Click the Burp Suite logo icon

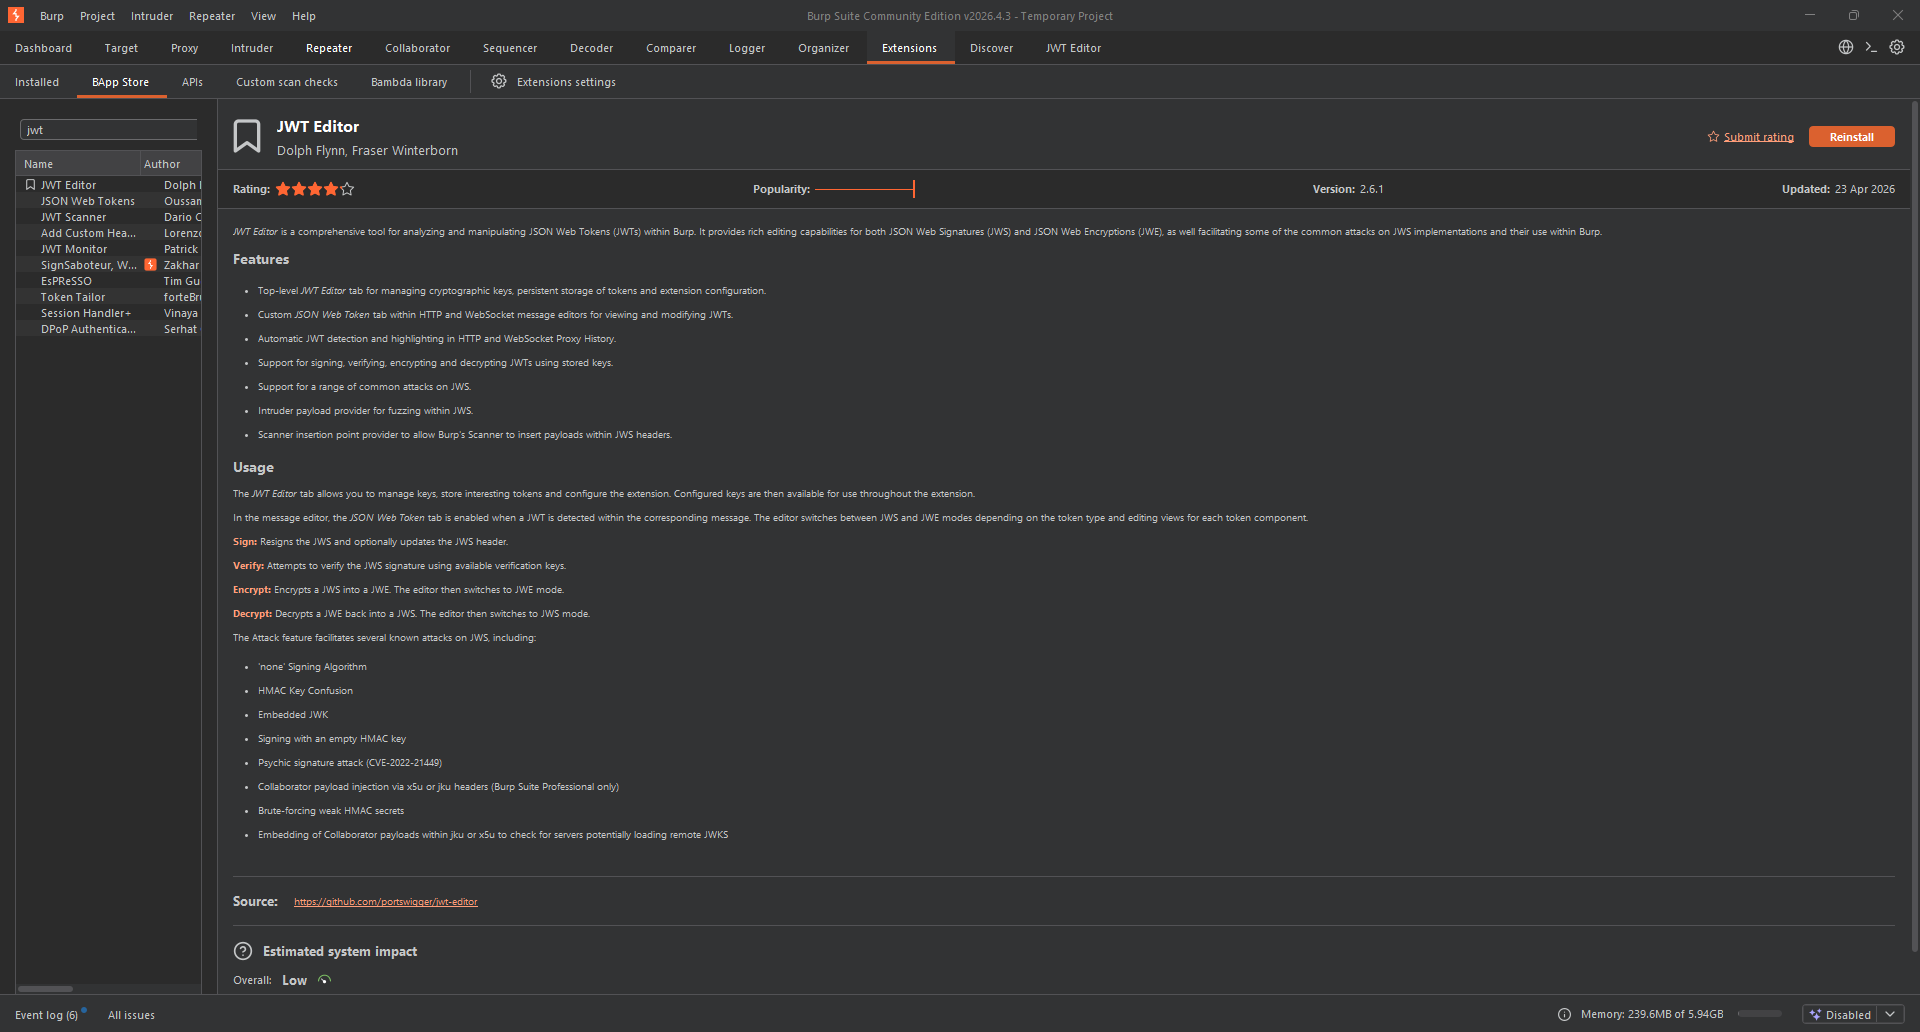coord(16,15)
